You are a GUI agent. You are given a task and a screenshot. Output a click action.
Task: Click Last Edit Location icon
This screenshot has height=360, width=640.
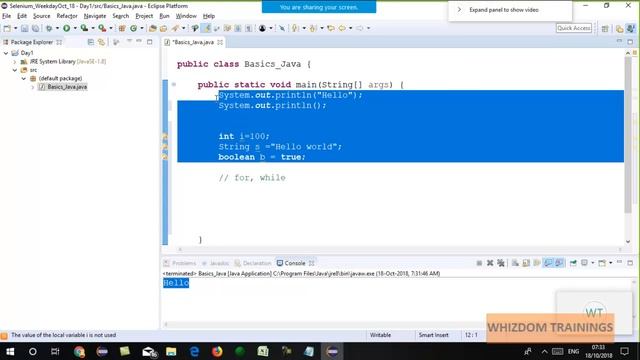(x=331, y=28)
